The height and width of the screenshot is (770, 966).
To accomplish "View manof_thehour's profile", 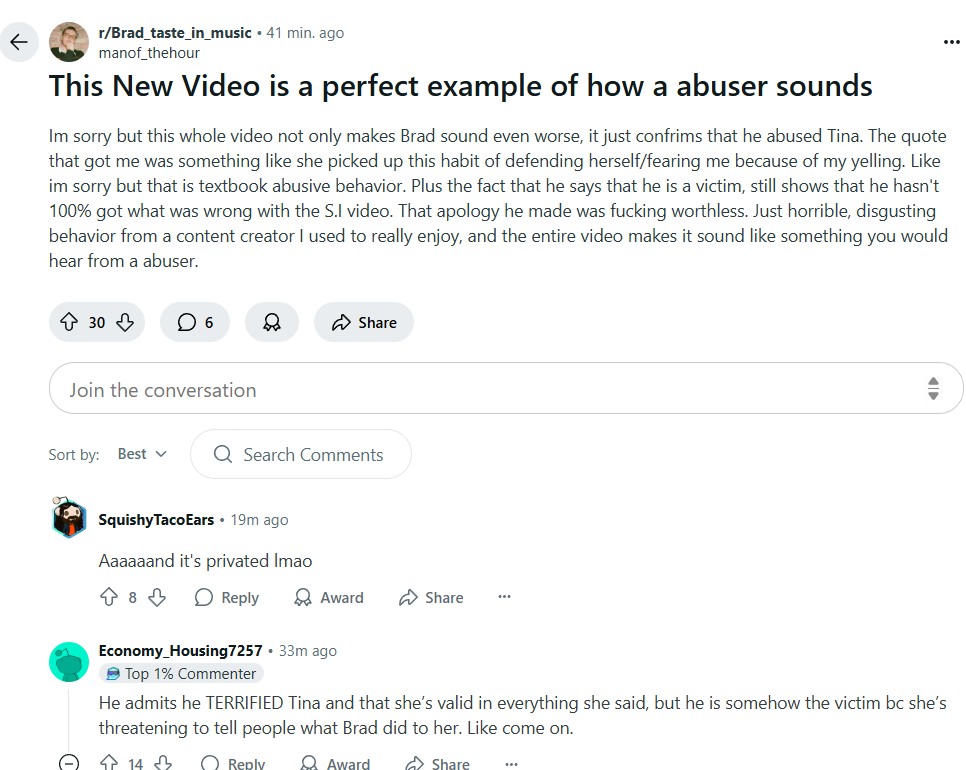I will pyautogui.click(x=149, y=53).
